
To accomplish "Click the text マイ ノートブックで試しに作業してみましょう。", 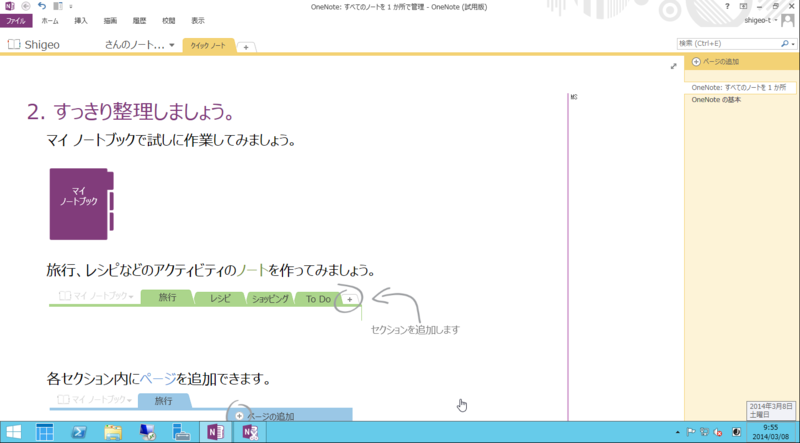I will pyautogui.click(x=171, y=140).
